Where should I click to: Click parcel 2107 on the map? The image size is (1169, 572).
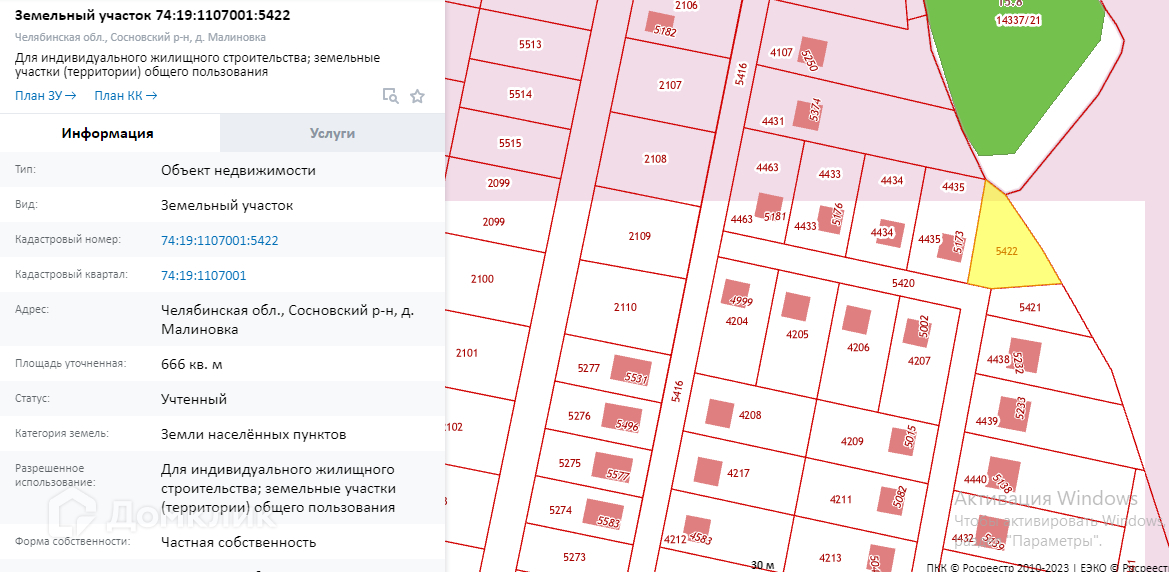(670, 85)
